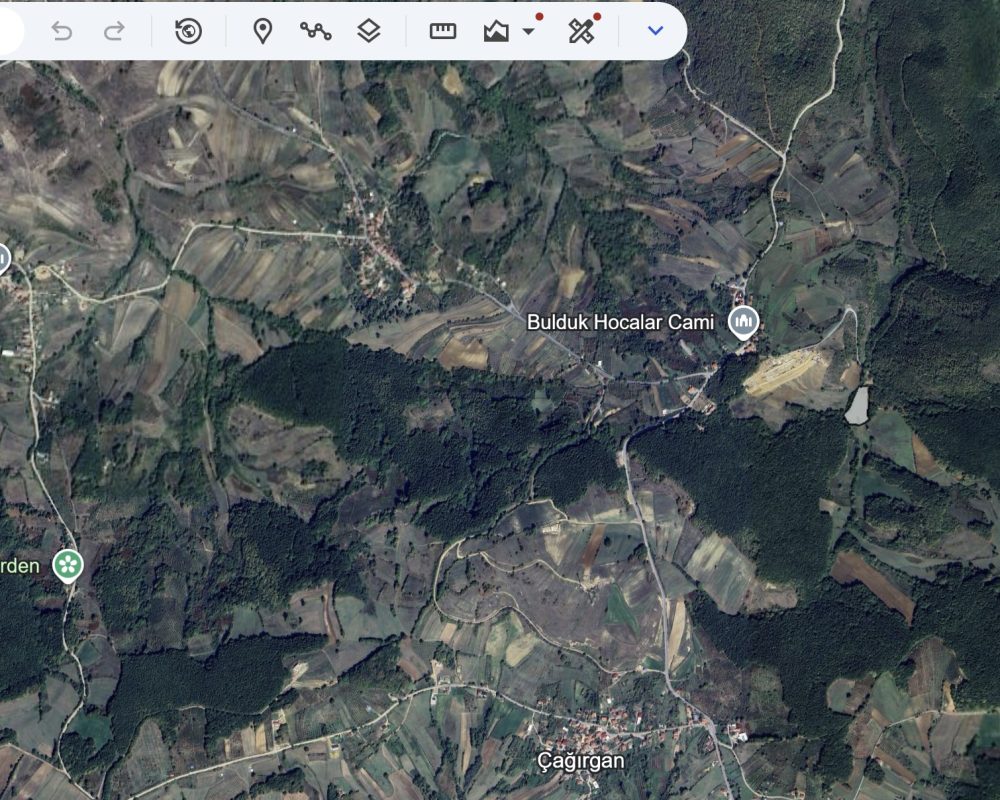The height and width of the screenshot is (800, 1000).
Task: Select the Add placemark pin tool
Action: 262,31
